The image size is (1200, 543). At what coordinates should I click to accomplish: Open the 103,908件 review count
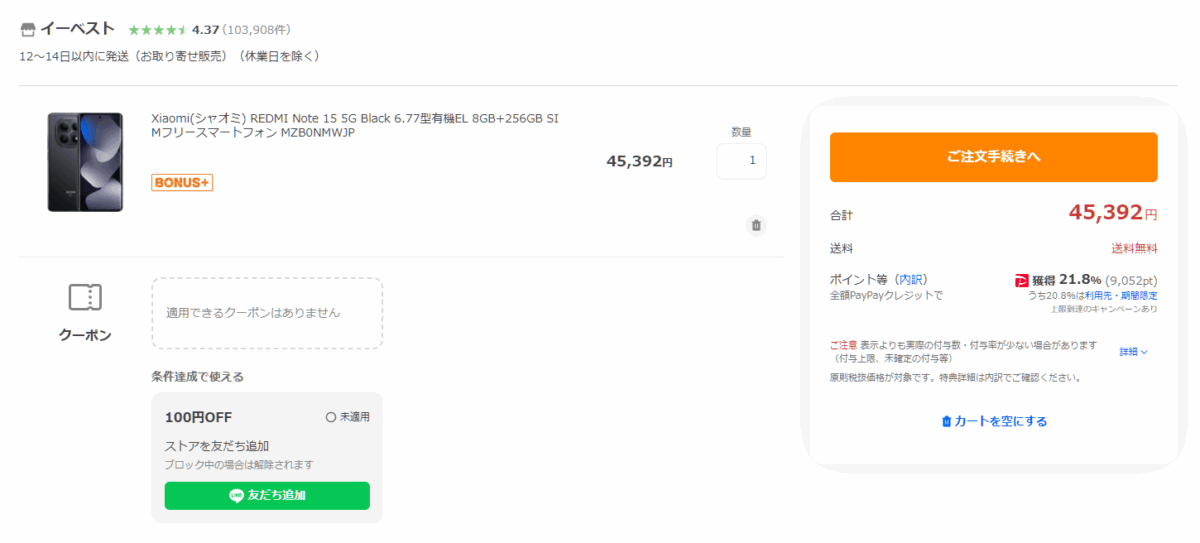[x=257, y=30]
